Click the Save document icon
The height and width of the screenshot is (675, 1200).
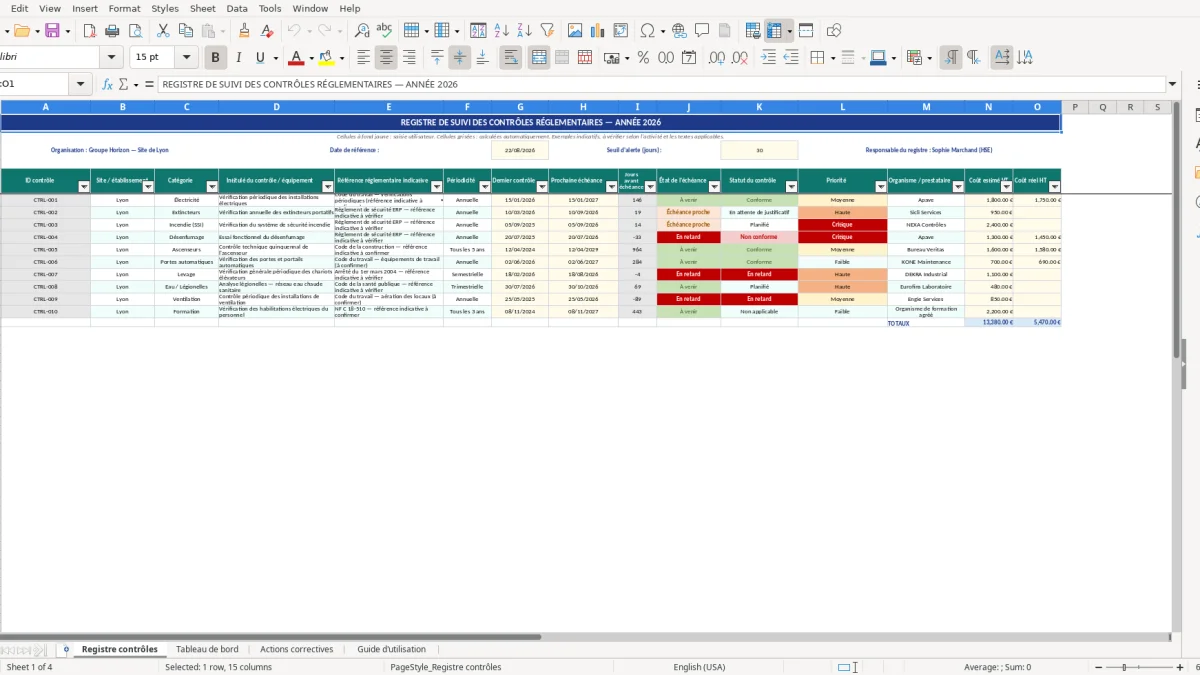pos(52,31)
